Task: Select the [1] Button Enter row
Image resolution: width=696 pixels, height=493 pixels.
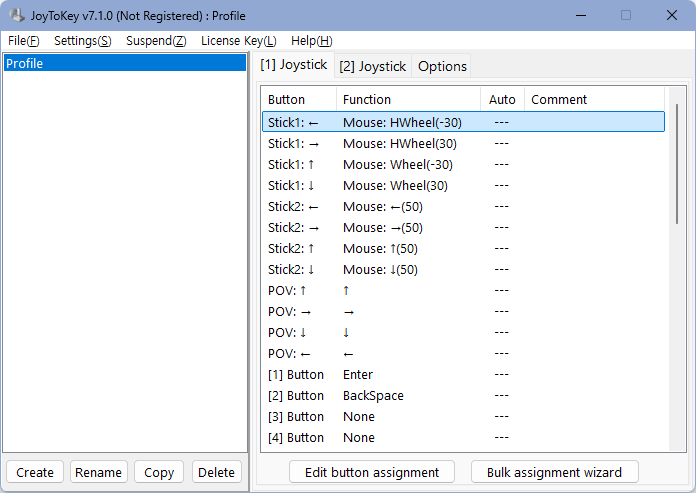Action: pyautogui.click(x=463, y=375)
